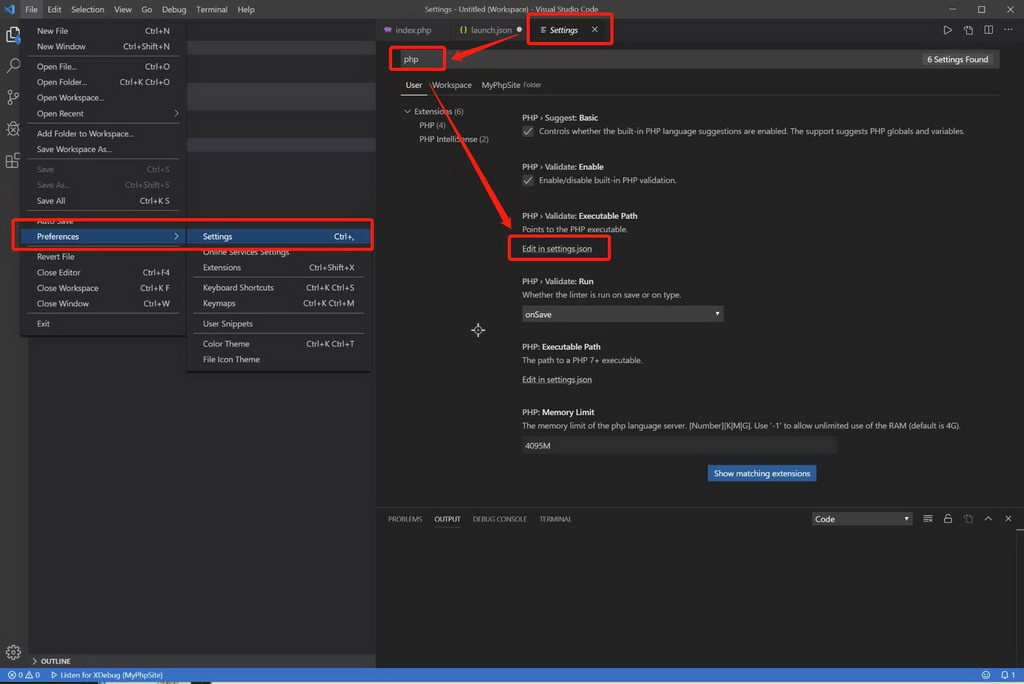Open the Edit menu

coord(54,9)
